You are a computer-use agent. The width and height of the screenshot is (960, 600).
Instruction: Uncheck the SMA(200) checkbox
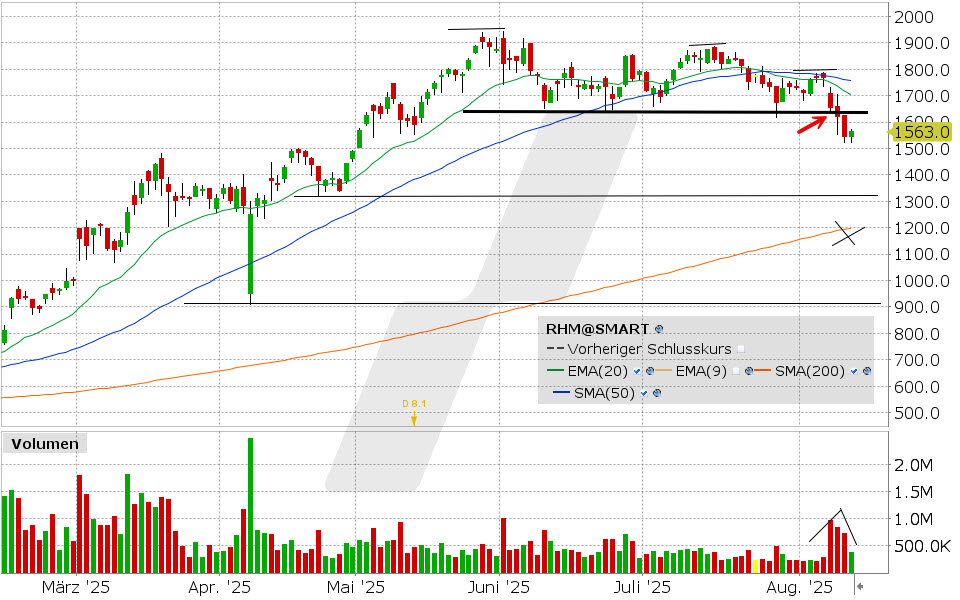click(x=854, y=371)
